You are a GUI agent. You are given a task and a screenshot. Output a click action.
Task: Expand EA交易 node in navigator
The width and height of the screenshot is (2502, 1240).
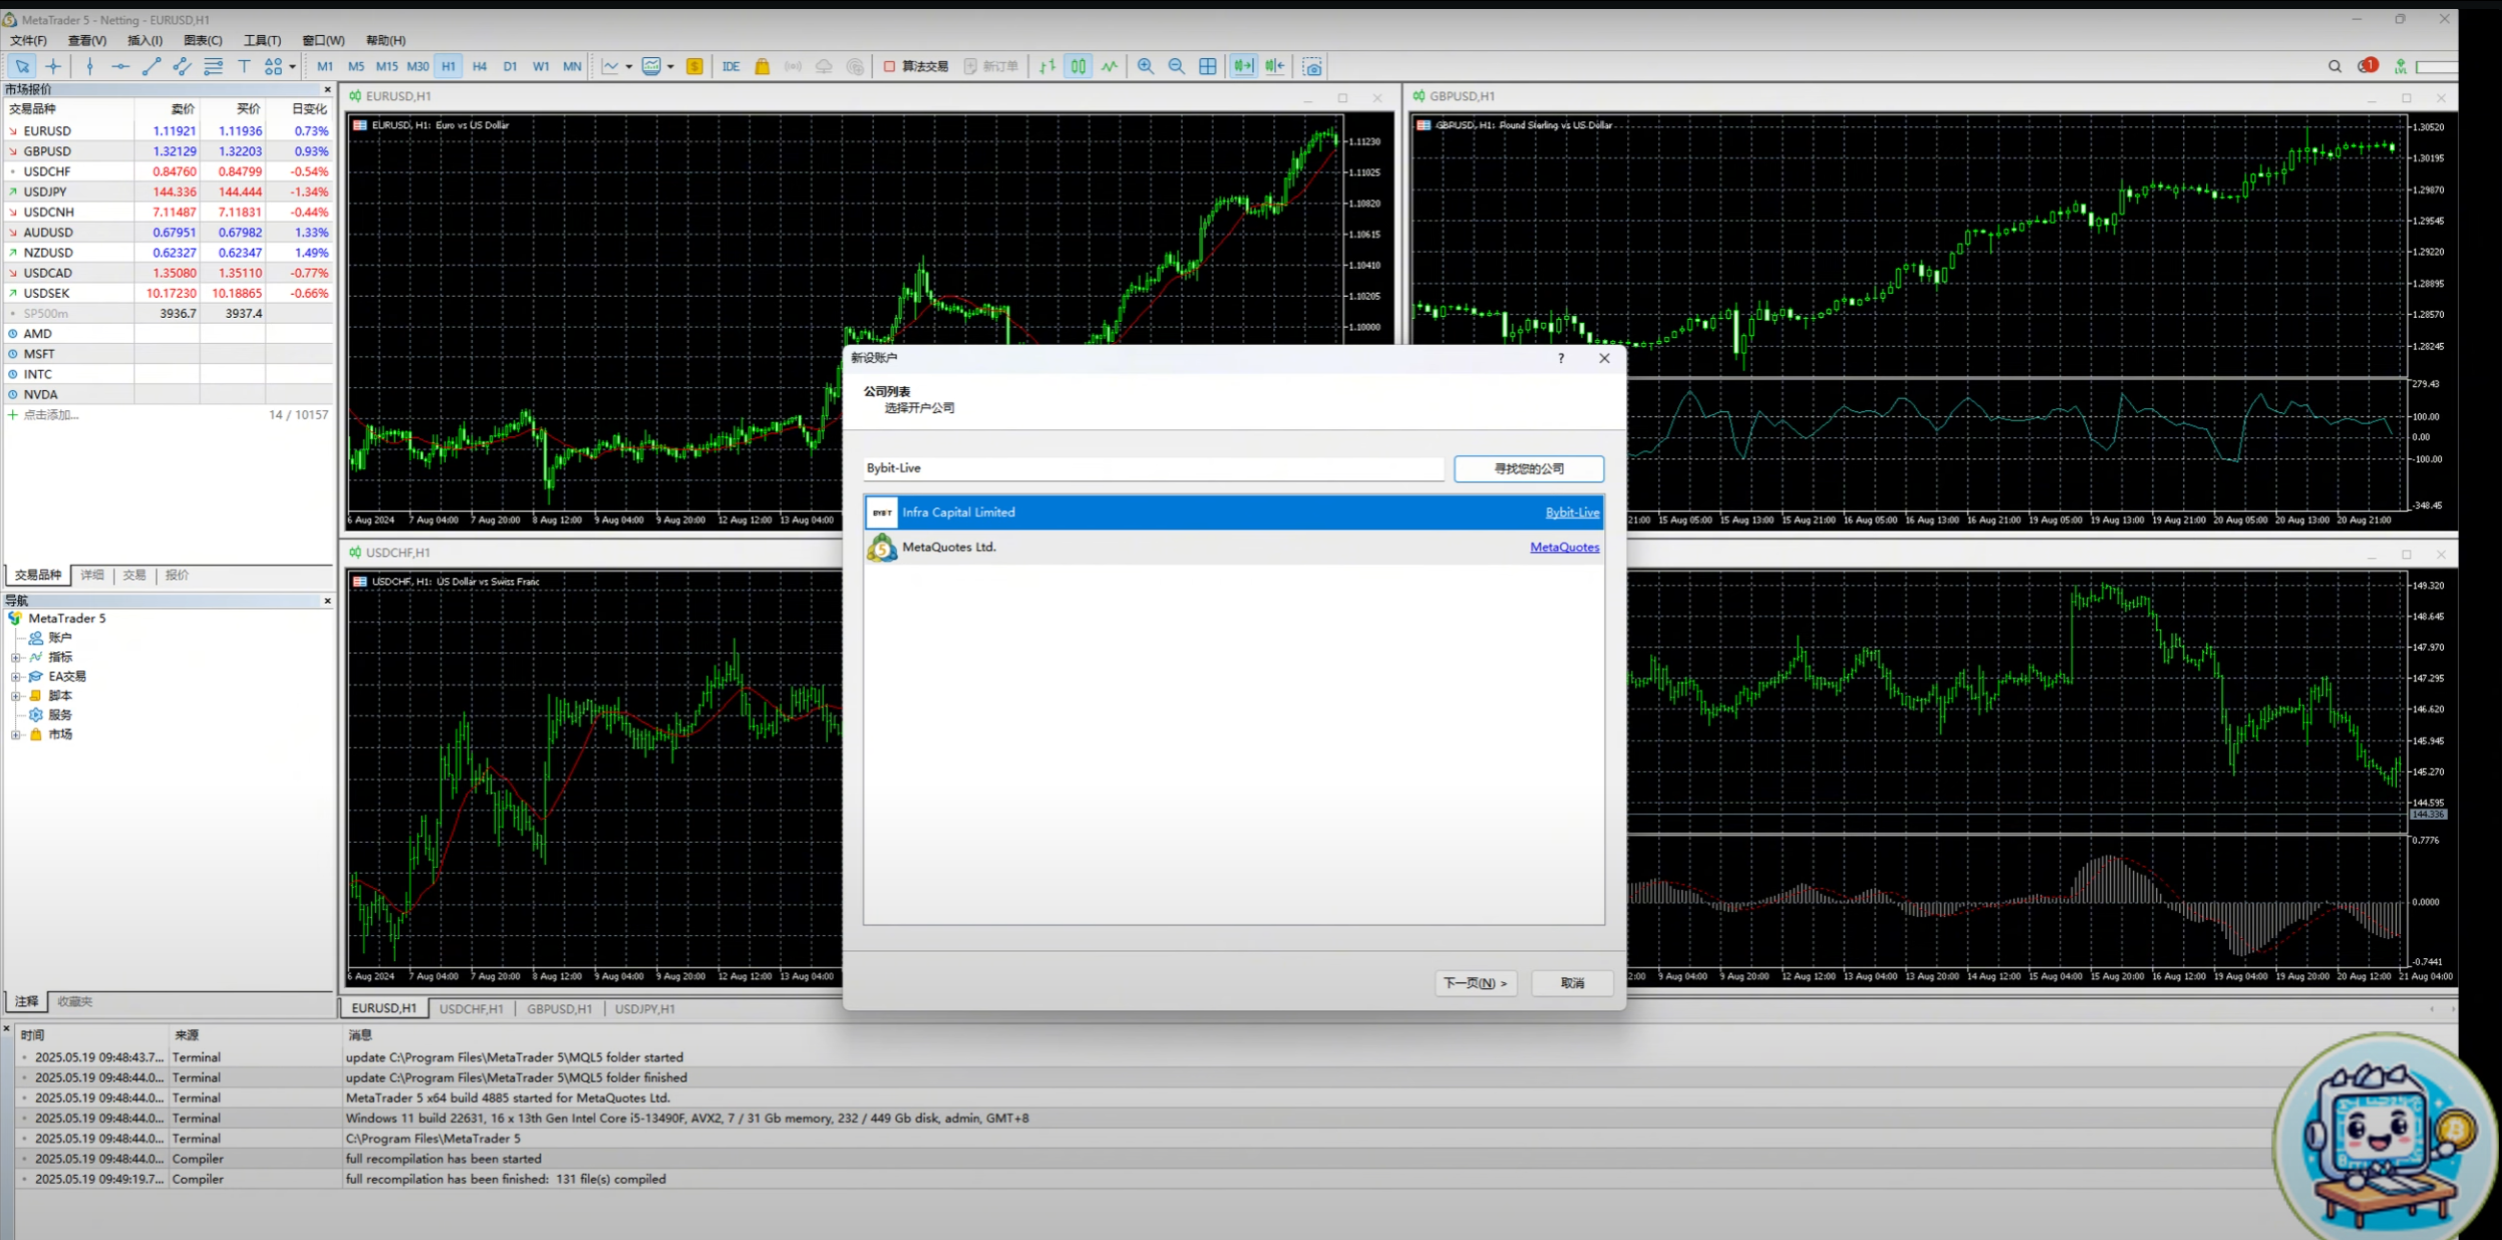(x=16, y=677)
